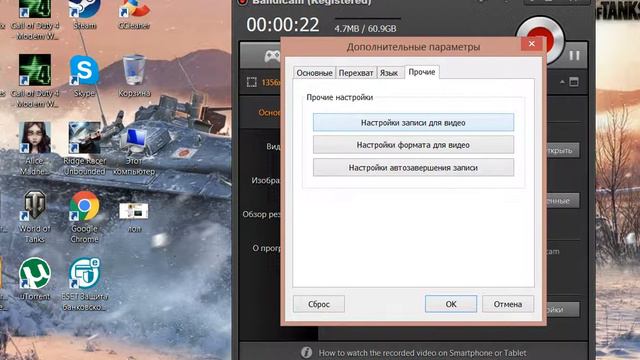Screen dimensions: 640x360
Task: Click the 00:00:22 recording timer
Action: point(283,25)
